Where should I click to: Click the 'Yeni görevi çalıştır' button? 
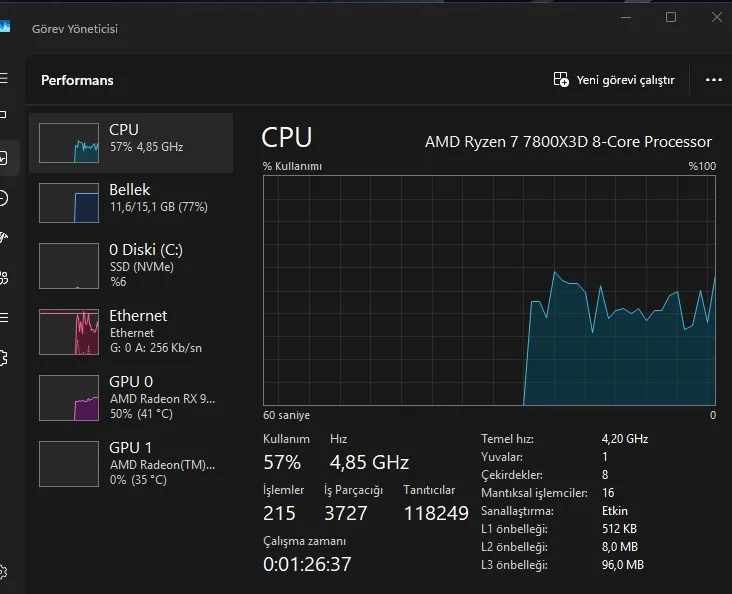point(615,80)
